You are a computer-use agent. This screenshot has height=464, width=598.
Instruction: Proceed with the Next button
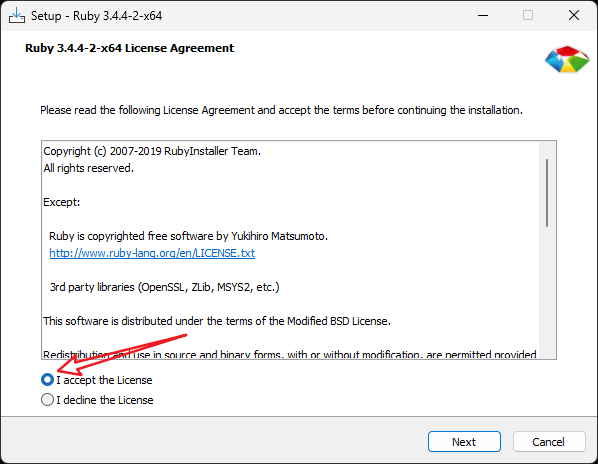pyautogui.click(x=464, y=442)
